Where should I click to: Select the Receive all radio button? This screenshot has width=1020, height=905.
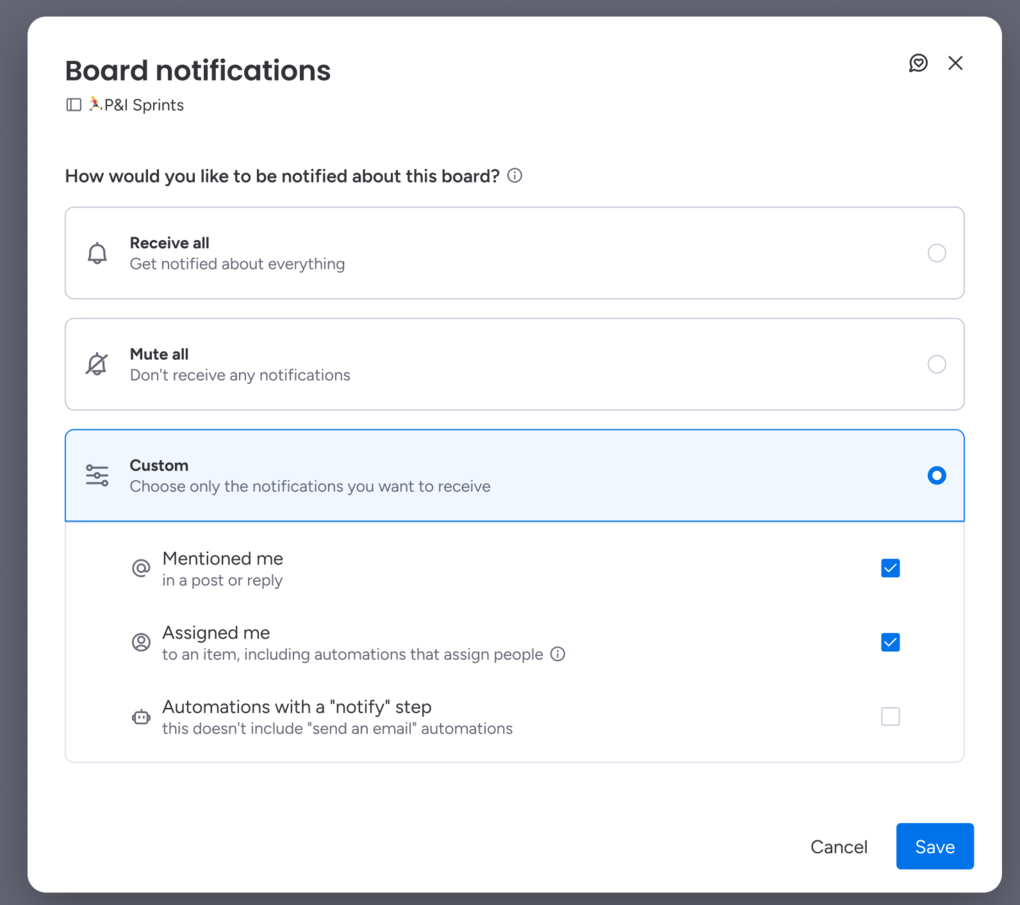pyautogui.click(x=936, y=253)
